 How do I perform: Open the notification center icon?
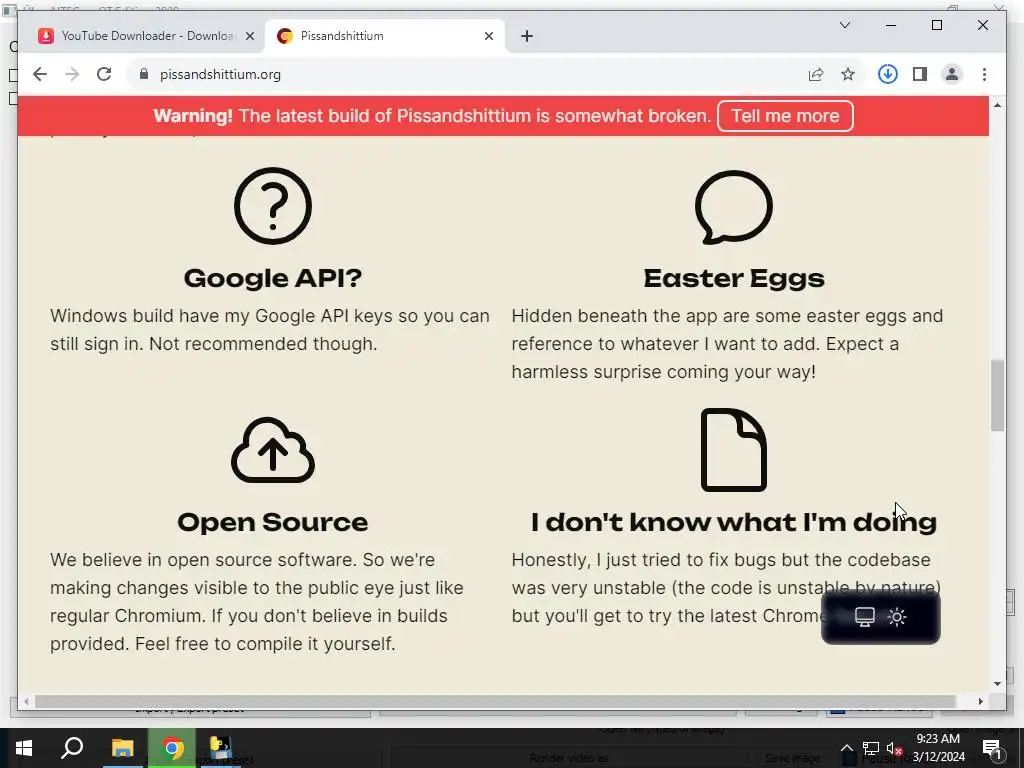[x=993, y=748]
